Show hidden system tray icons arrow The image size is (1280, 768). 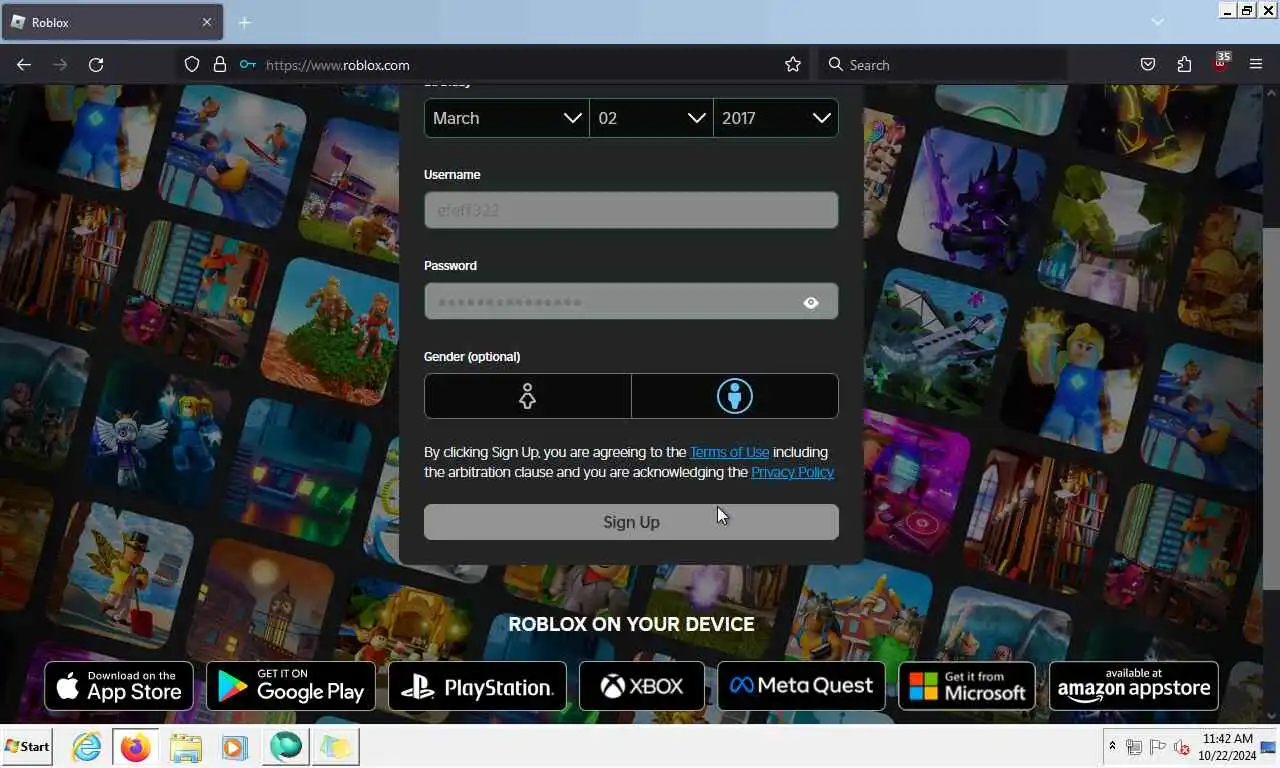1112,747
